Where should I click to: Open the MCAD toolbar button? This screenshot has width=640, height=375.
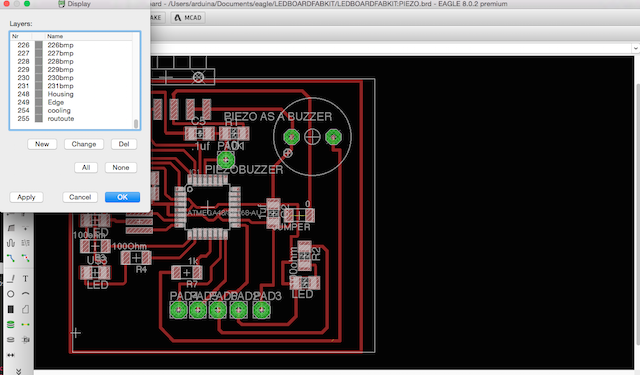click(188, 18)
